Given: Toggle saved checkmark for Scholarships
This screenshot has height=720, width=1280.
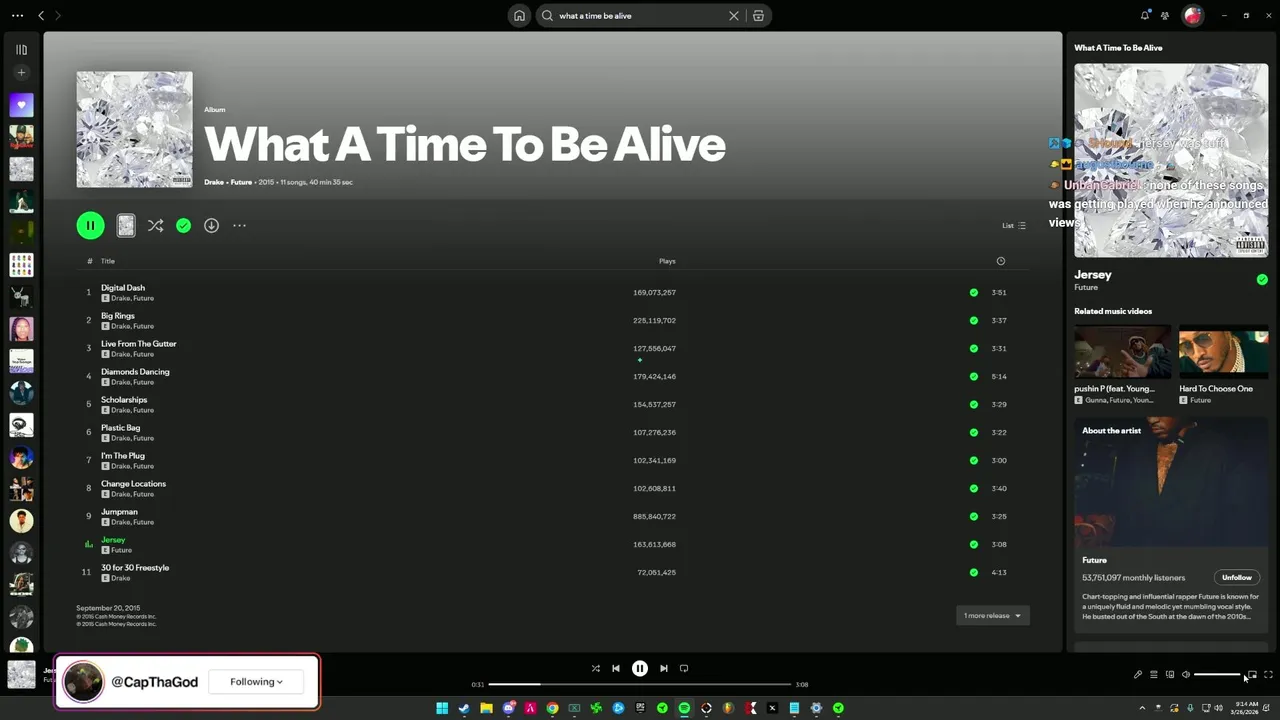Looking at the screenshot, I should pyautogui.click(x=973, y=405).
